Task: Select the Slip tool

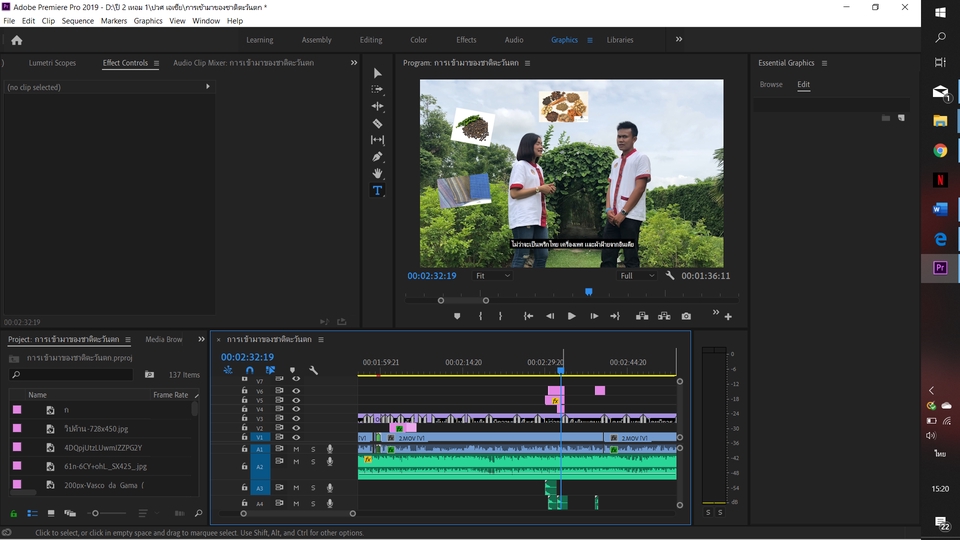Action: tap(377, 140)
